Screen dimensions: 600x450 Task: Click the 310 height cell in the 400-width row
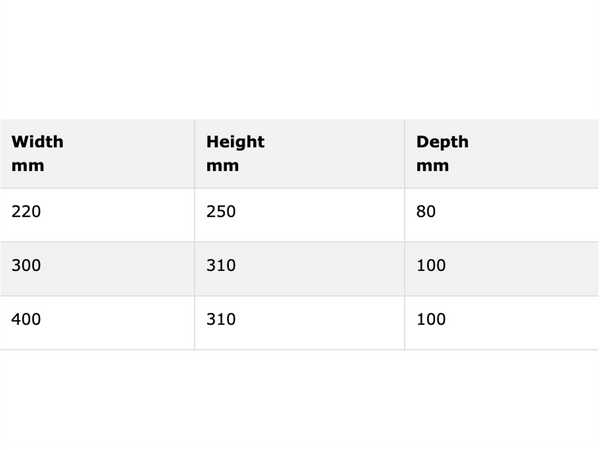[300, 323]
